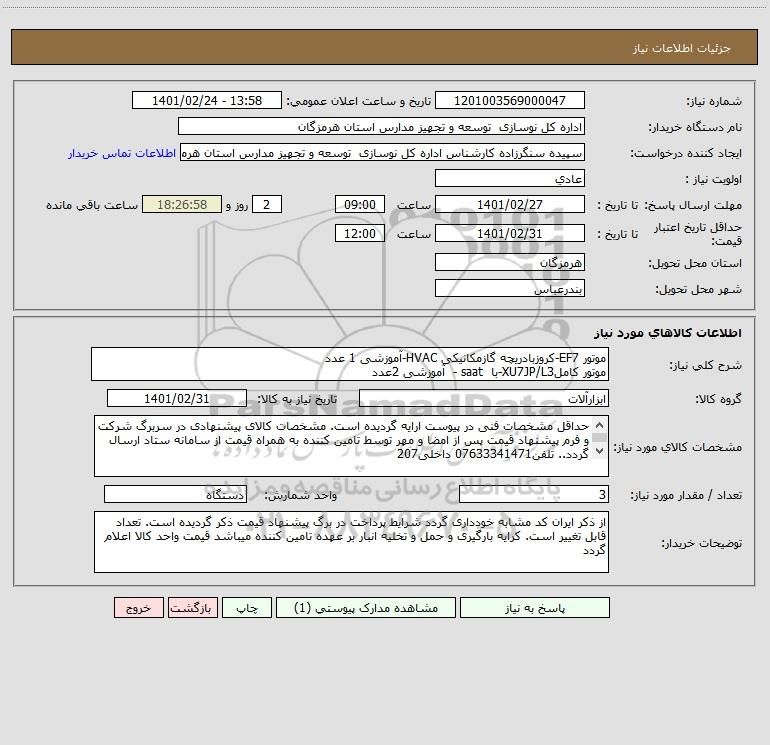Click the گروه کالا field ابزارآلات
This screenshot has height=745, width=770.
click(x=484, y=398)
